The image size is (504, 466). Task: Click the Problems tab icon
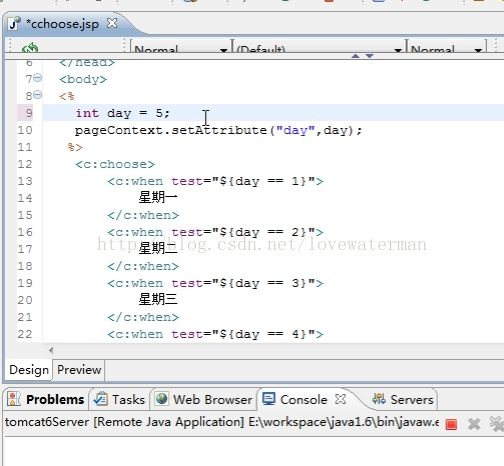point(14,399)
